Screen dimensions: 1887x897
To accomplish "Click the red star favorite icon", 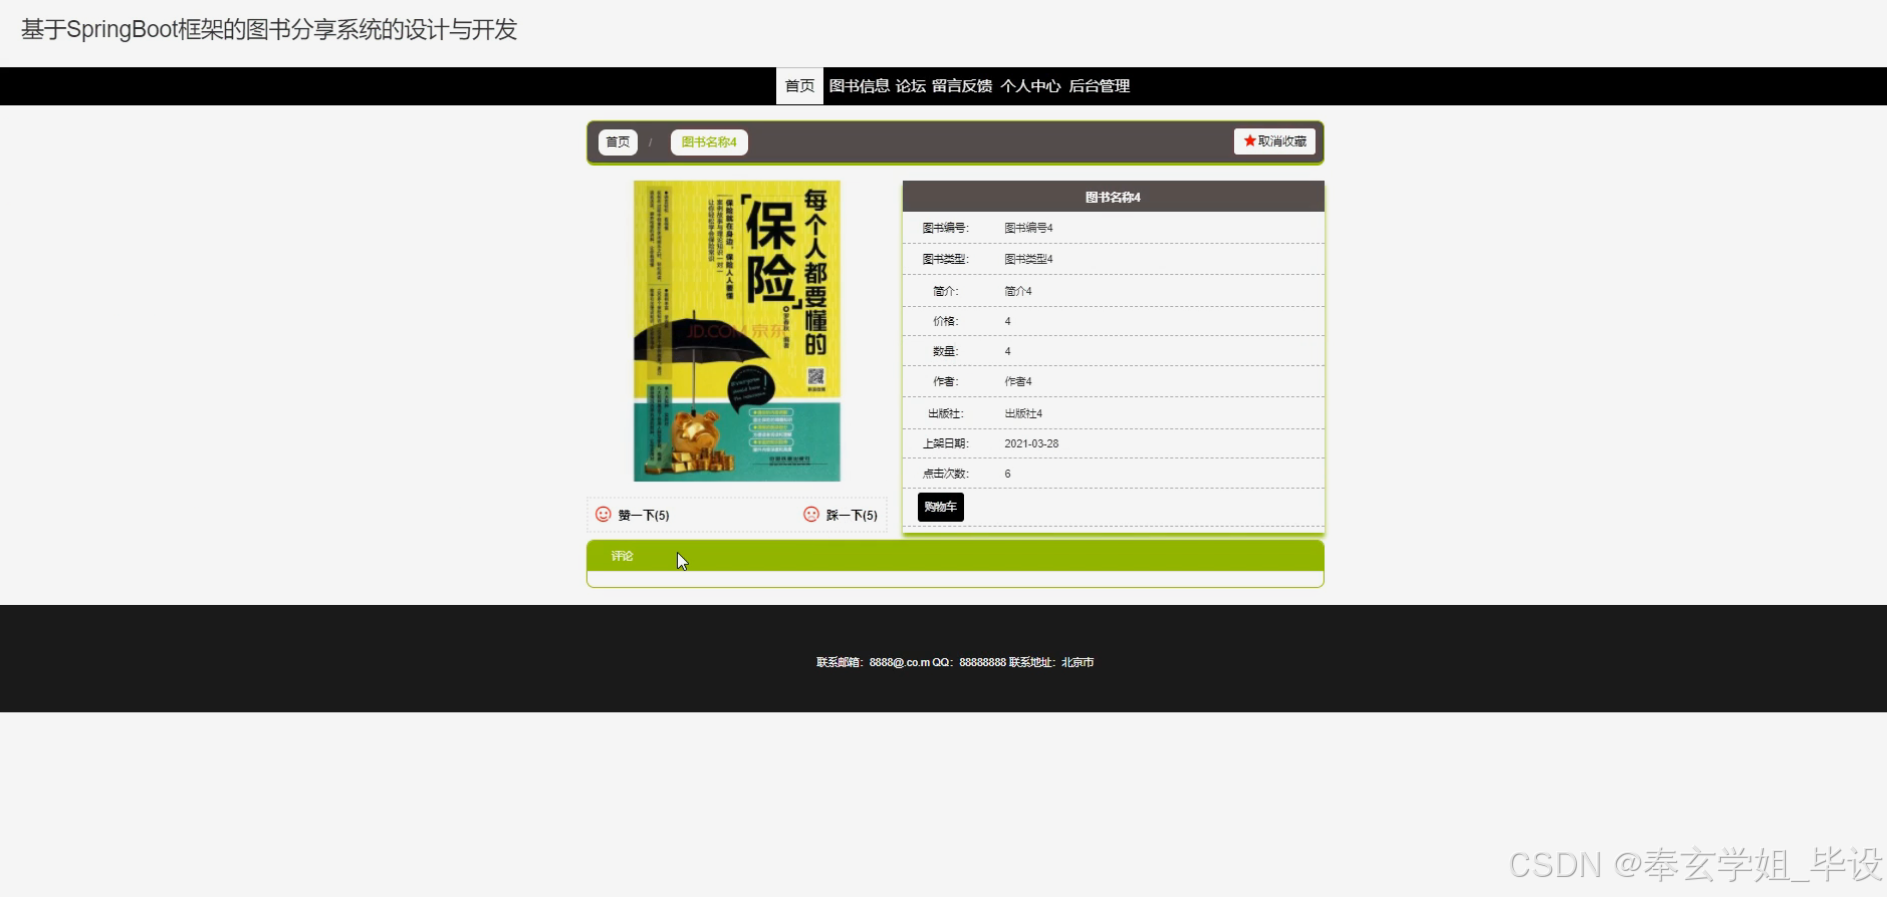I will tap(1249, 141).
